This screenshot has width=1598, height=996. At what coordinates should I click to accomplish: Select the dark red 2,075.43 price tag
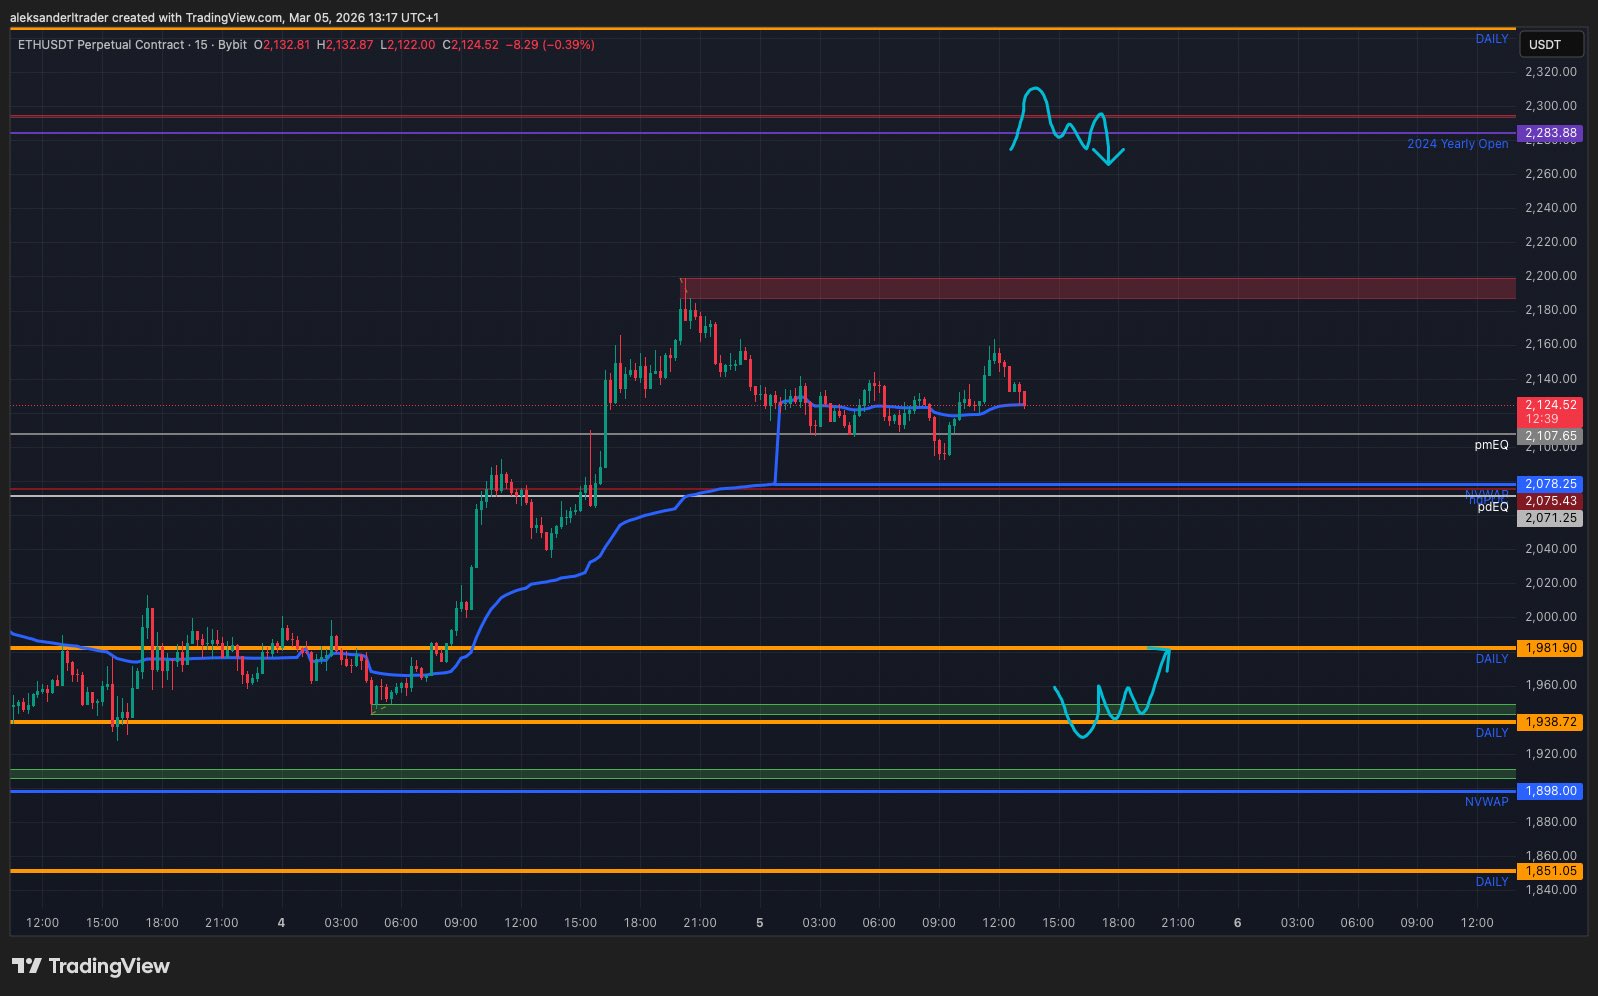[1549, 501]
